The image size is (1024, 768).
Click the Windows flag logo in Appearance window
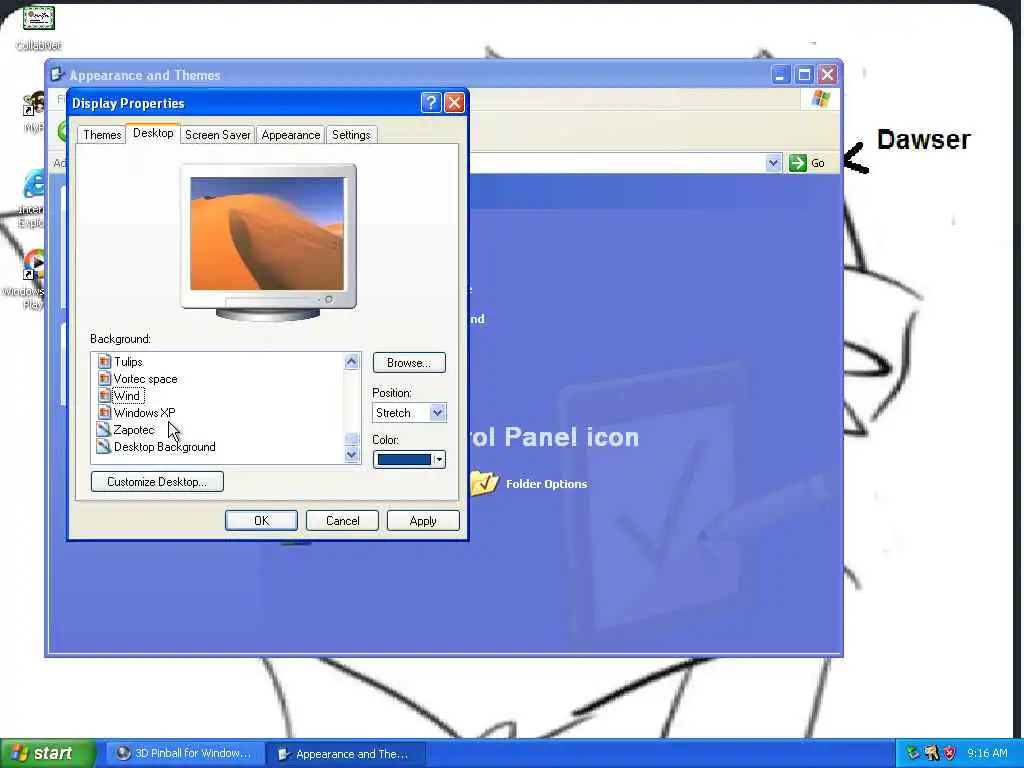coord(820,99)
